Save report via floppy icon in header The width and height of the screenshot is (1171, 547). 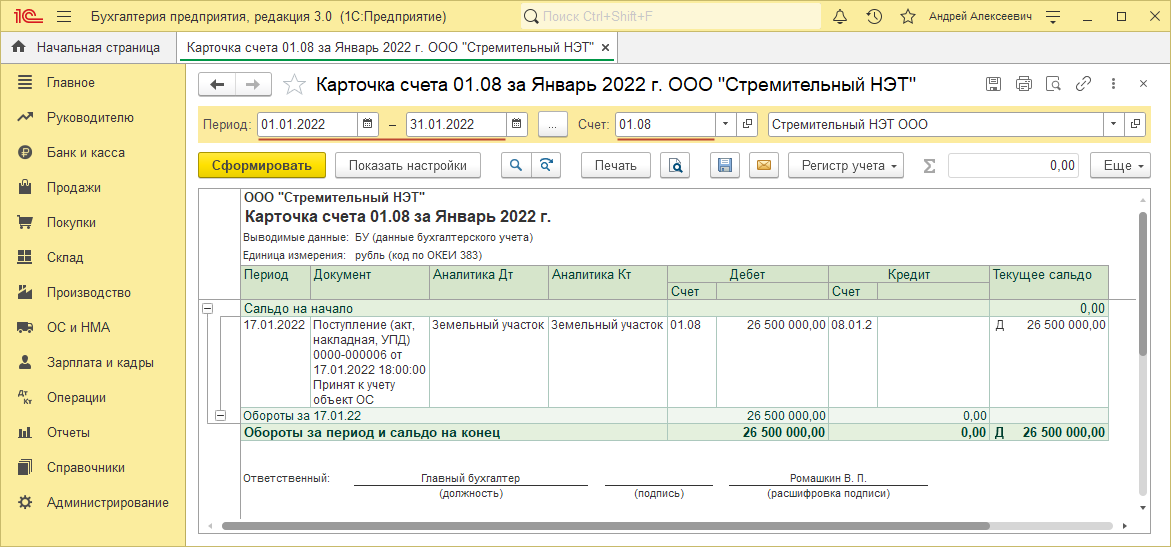(993, 84)
